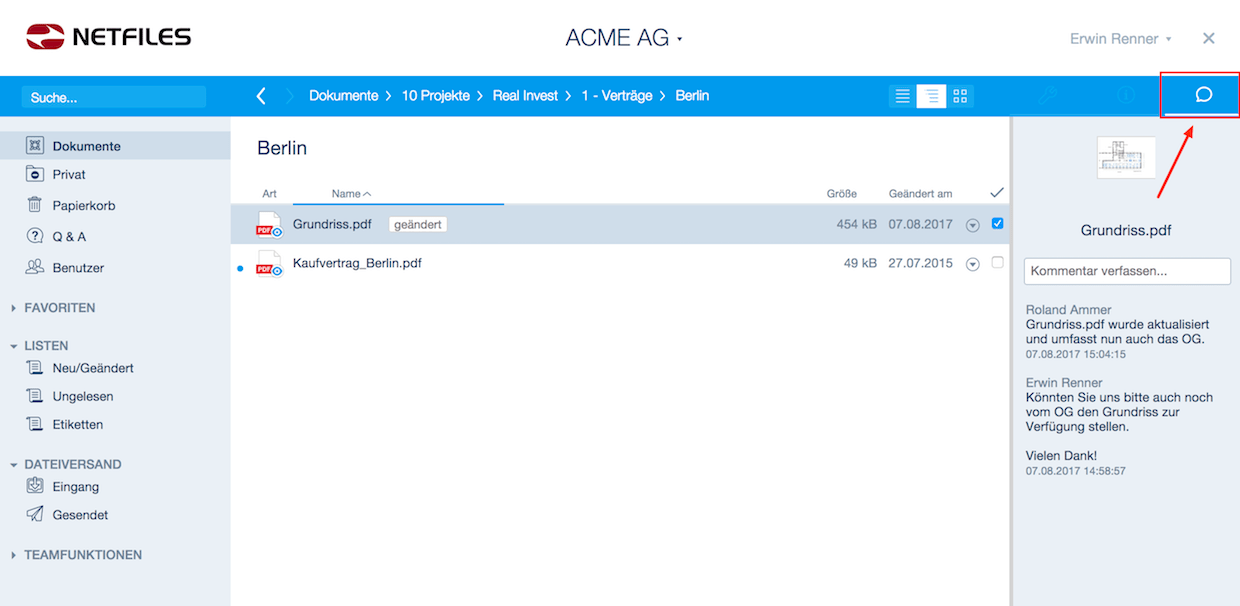Switch to thumbnail grid view
The width and height of the screenshot is (1240, 606).
(960, 96)
